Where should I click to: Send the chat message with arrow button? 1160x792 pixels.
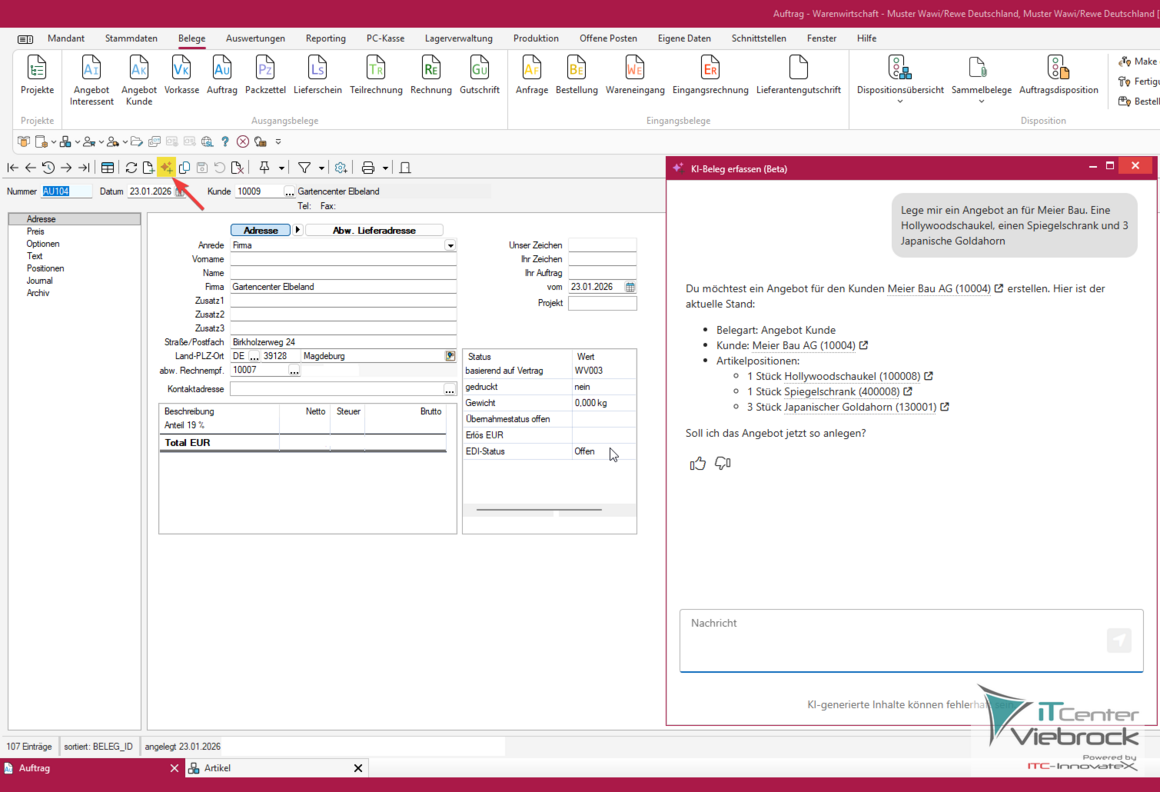[x=1119, y=640]
